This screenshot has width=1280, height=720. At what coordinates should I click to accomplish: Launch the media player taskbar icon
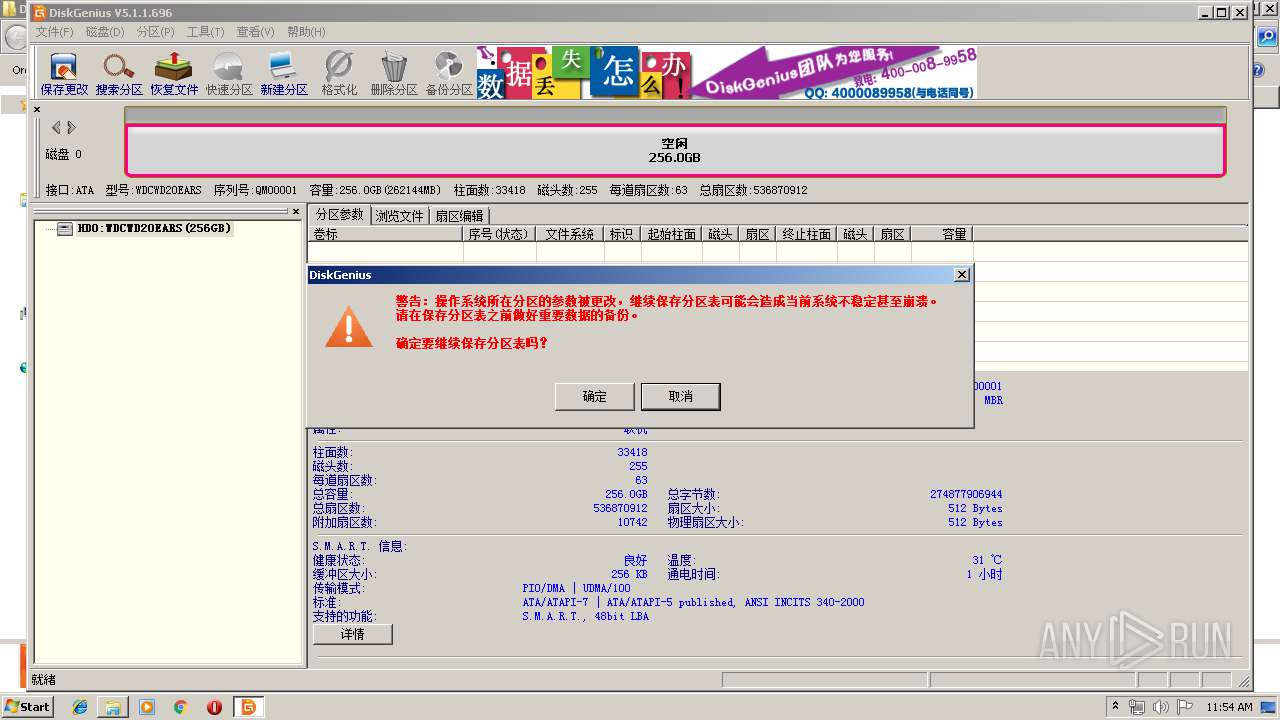tap(147, 707)
